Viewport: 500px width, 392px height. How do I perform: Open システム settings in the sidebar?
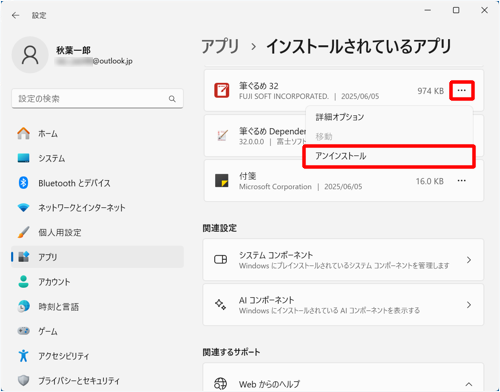pyautogui.click(x=97, y=158)
